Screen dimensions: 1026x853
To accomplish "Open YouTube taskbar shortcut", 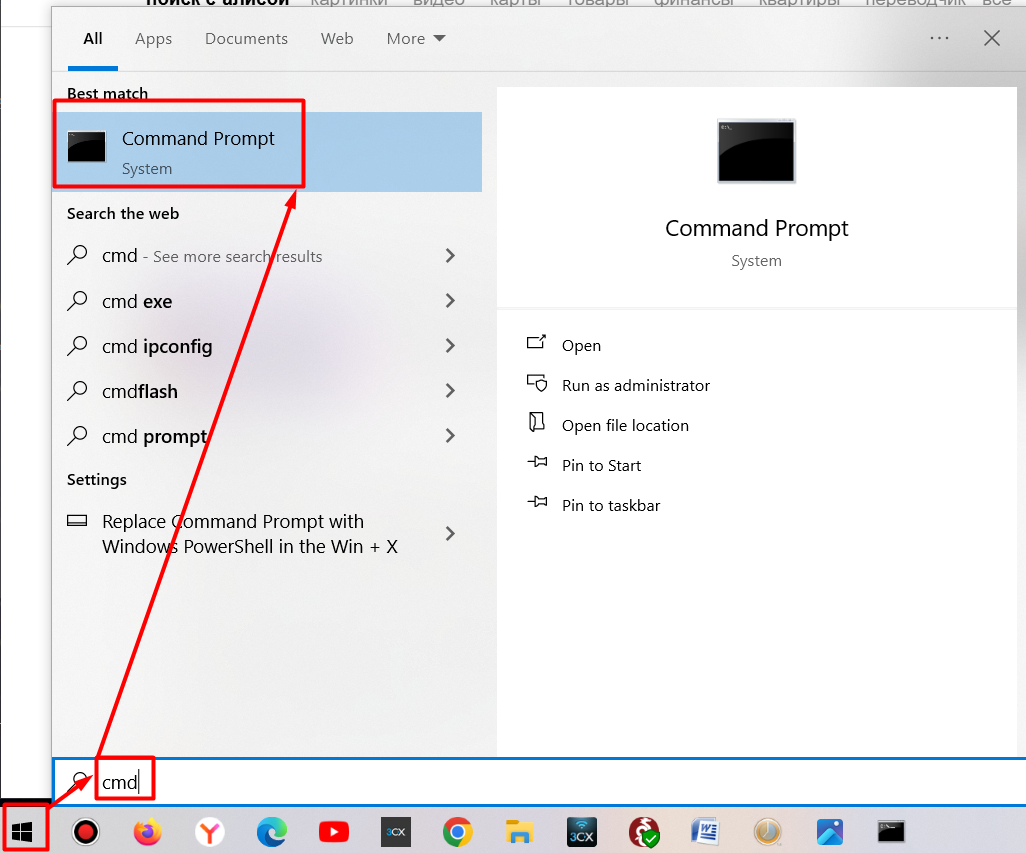I will coord(334,831).
